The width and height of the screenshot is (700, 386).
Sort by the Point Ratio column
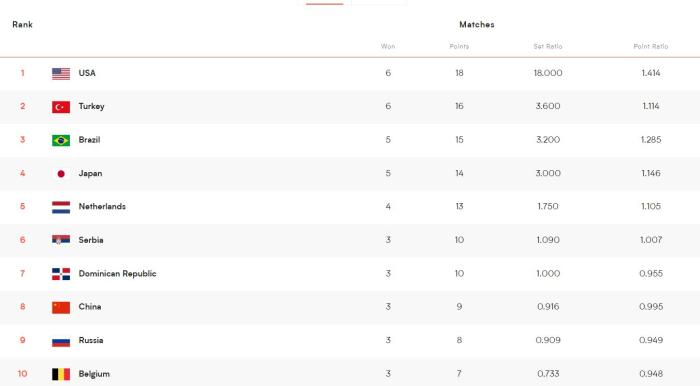[x=650, y=46]
